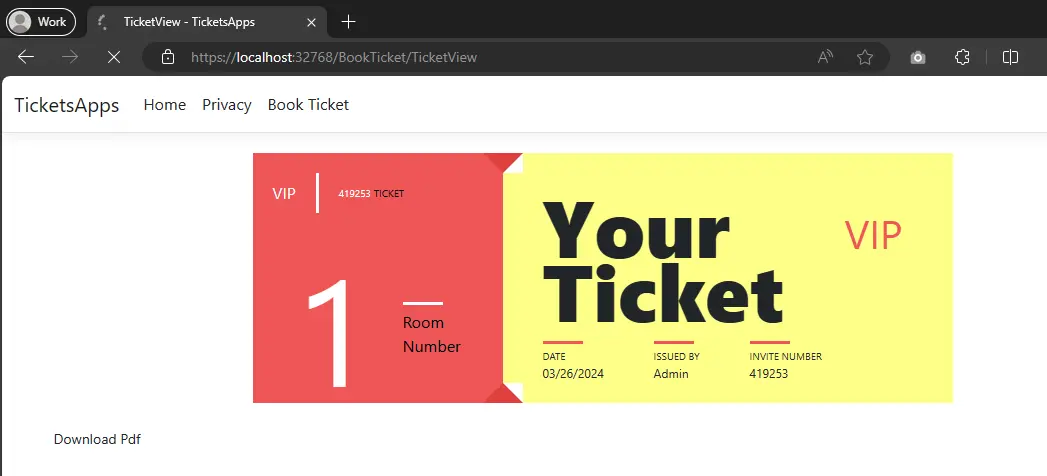1047x476 pixels.
Task: Open the browser extensions menu
Action: click(x=962, y=57)
